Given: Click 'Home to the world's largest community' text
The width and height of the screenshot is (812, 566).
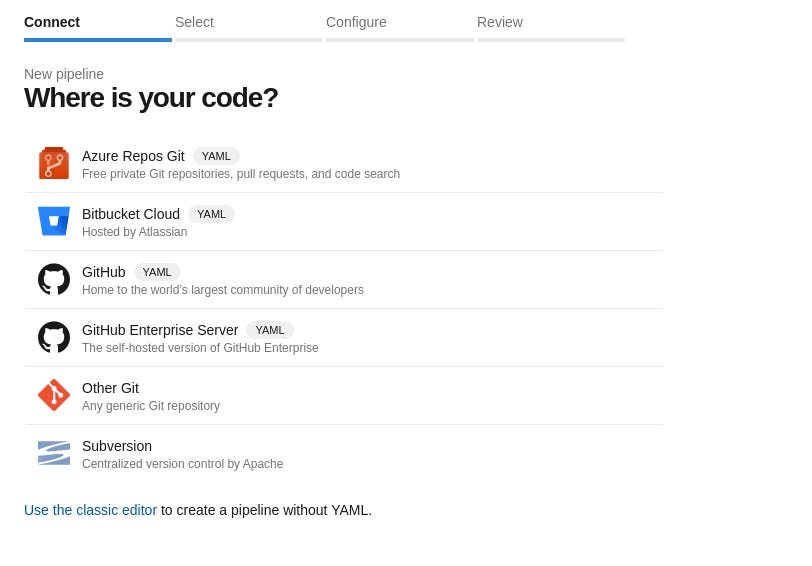Looking at the screenshot, I should [223, 290].
